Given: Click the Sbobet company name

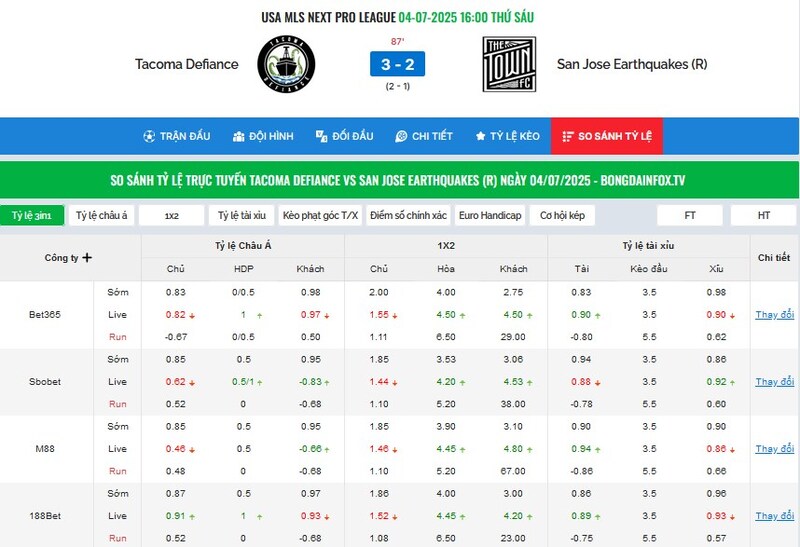Looking at the screenshot, I should tap(45, 382).
